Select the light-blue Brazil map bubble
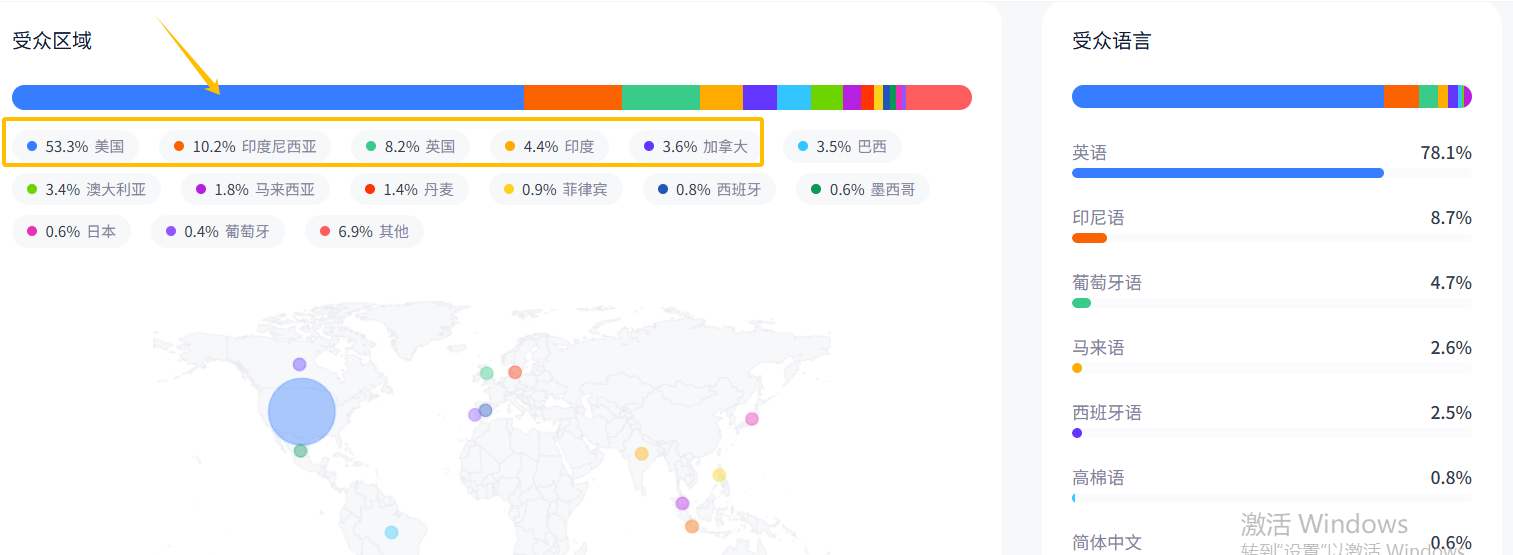Viewport: 1513px width, 555px height. click(391, 532)
